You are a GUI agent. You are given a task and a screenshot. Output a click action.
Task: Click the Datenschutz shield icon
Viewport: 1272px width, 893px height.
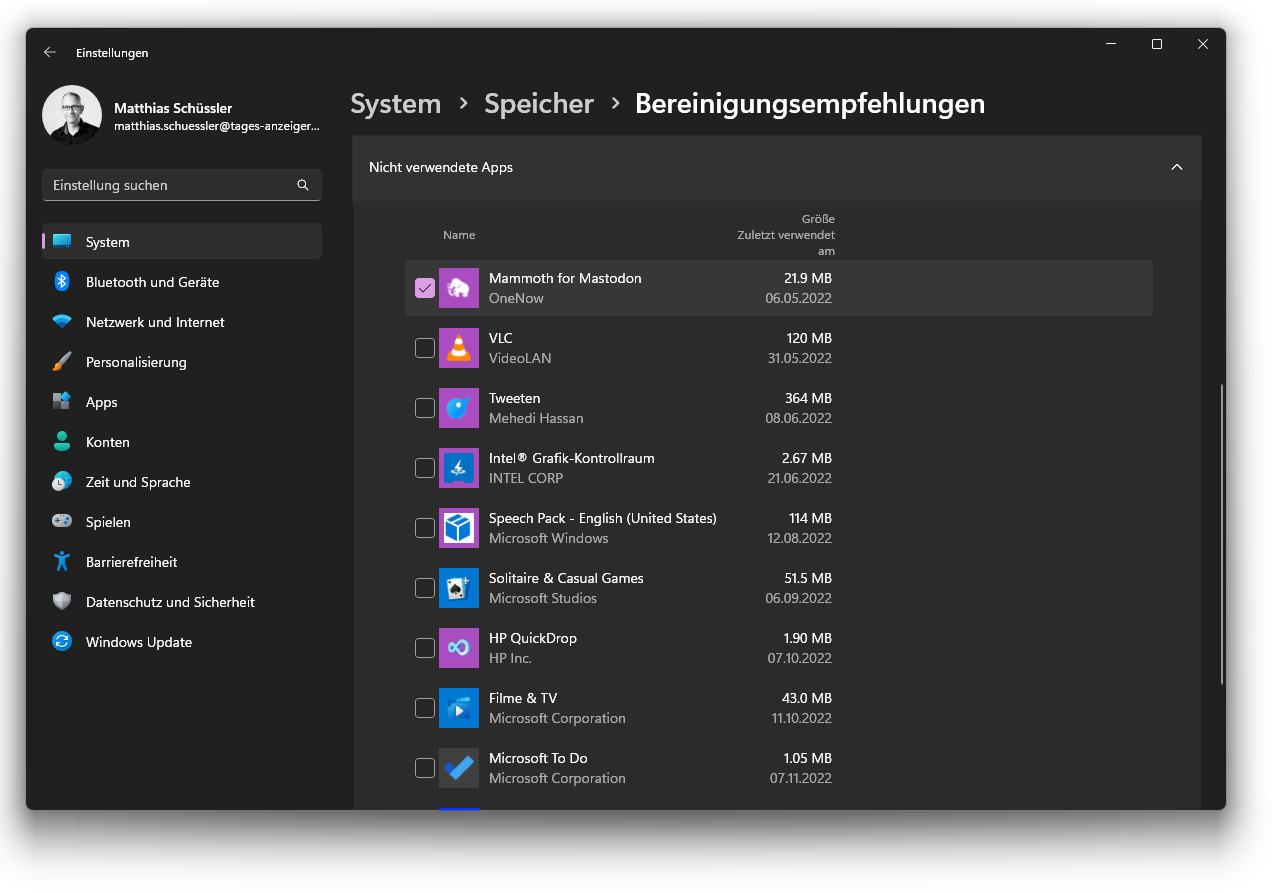[62, 602]
